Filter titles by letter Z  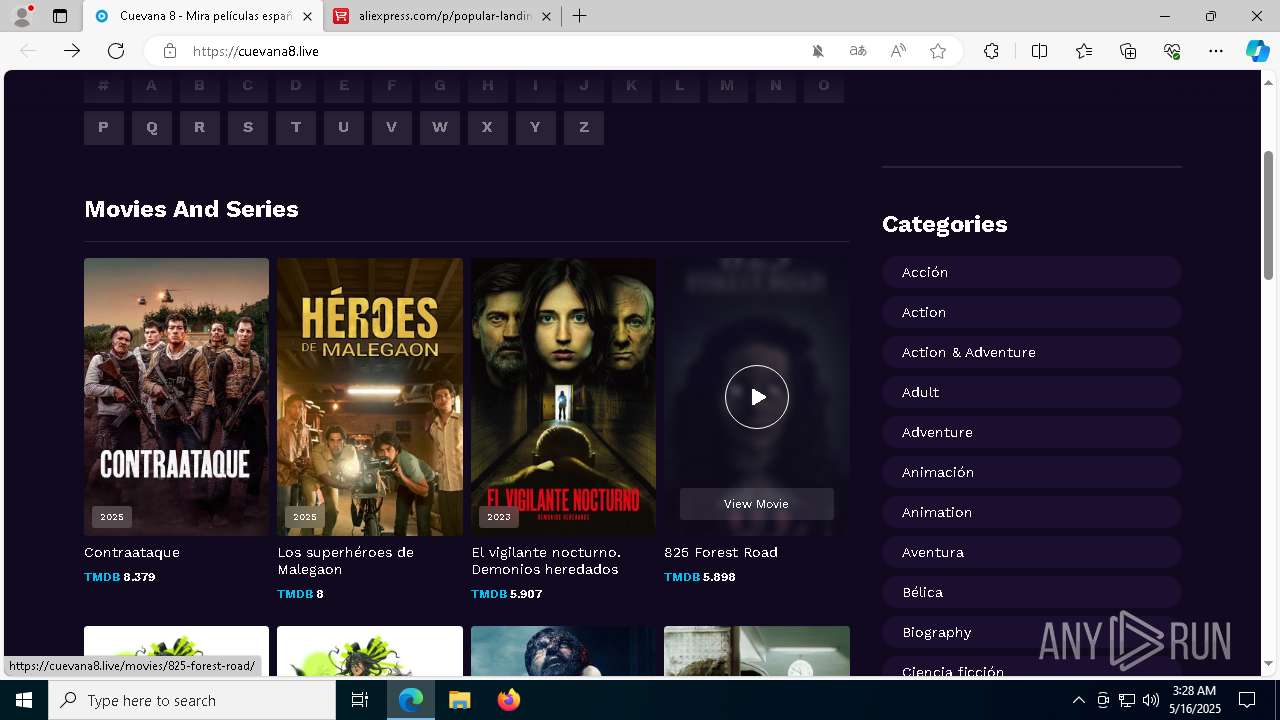click(584, 127)
